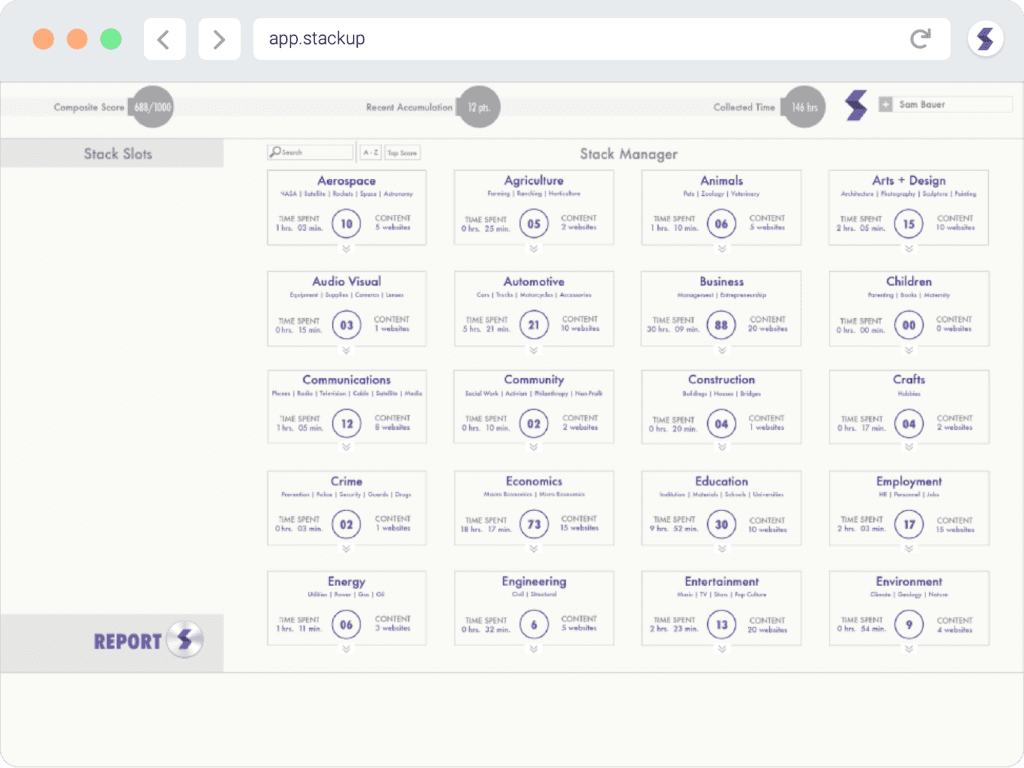Expand the Environment card chevron
Image resolution: width=1024 pixels, height=768 pixels.
[908, 648]
